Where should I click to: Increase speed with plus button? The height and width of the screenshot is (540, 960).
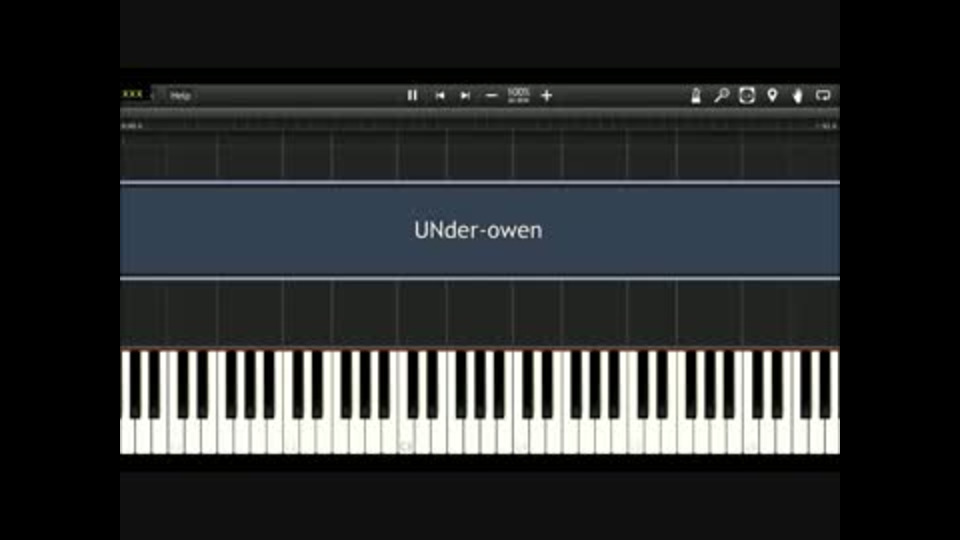point(547,96)
